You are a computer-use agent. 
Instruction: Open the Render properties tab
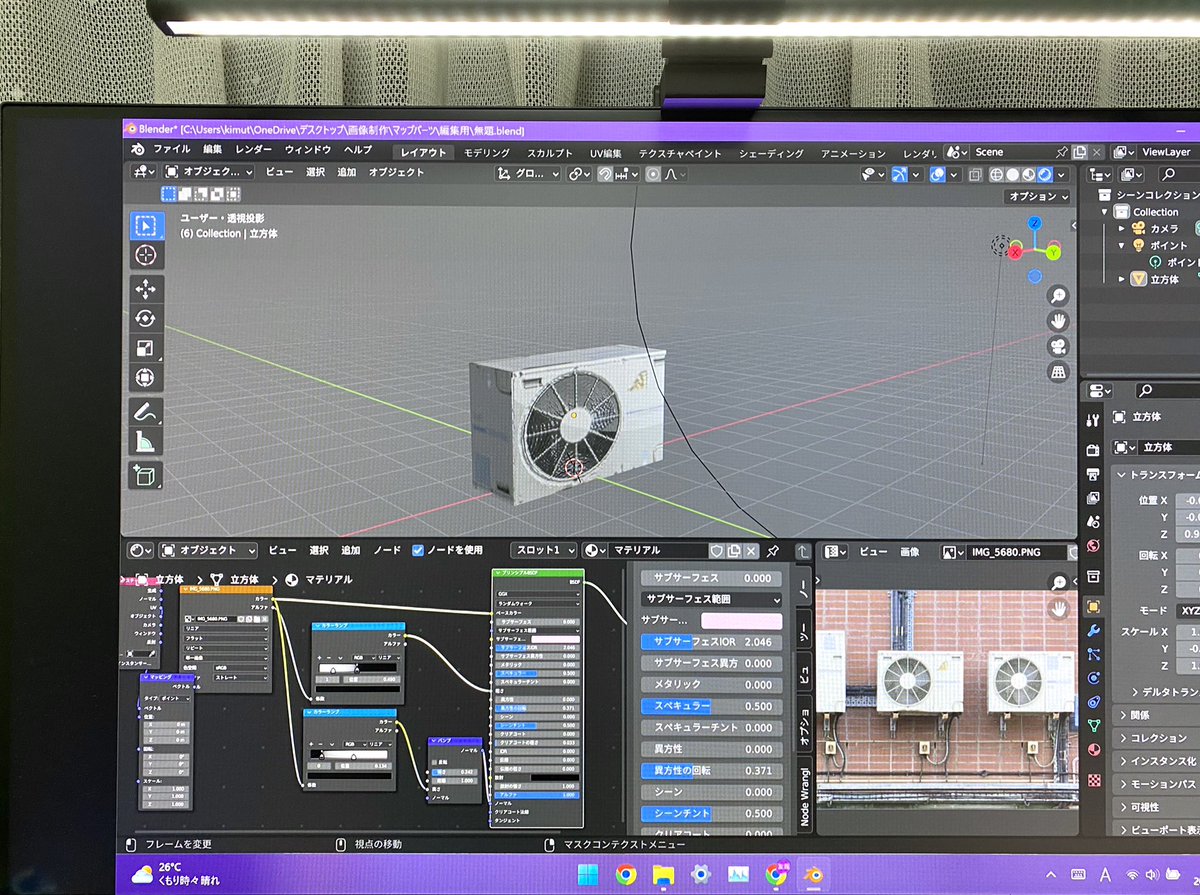click(x=1093, y=450)
